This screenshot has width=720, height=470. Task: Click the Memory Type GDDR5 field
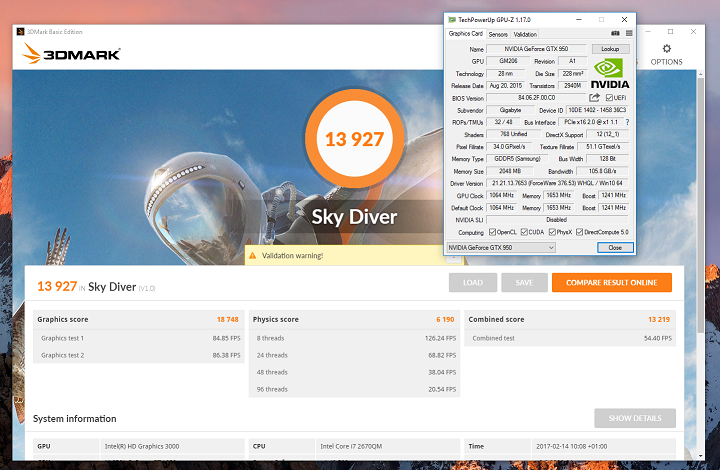[x=517, y=159]
